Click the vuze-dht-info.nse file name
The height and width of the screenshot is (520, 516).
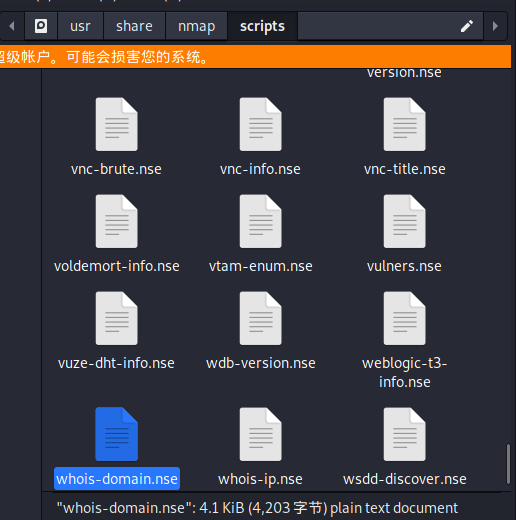(x=116, y=363)
